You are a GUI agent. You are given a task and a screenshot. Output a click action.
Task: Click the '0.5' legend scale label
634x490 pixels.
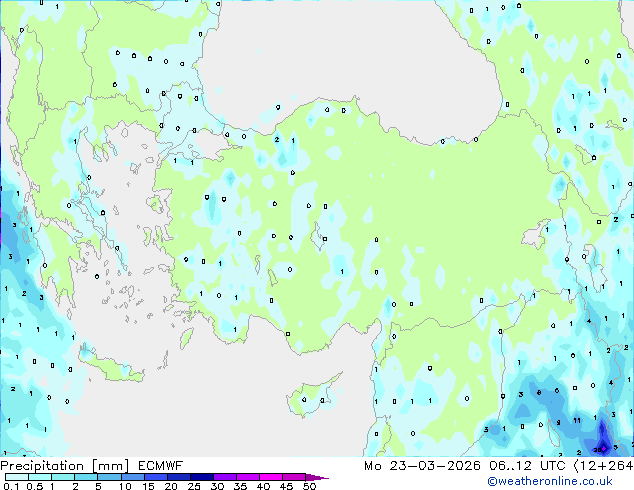35,486
